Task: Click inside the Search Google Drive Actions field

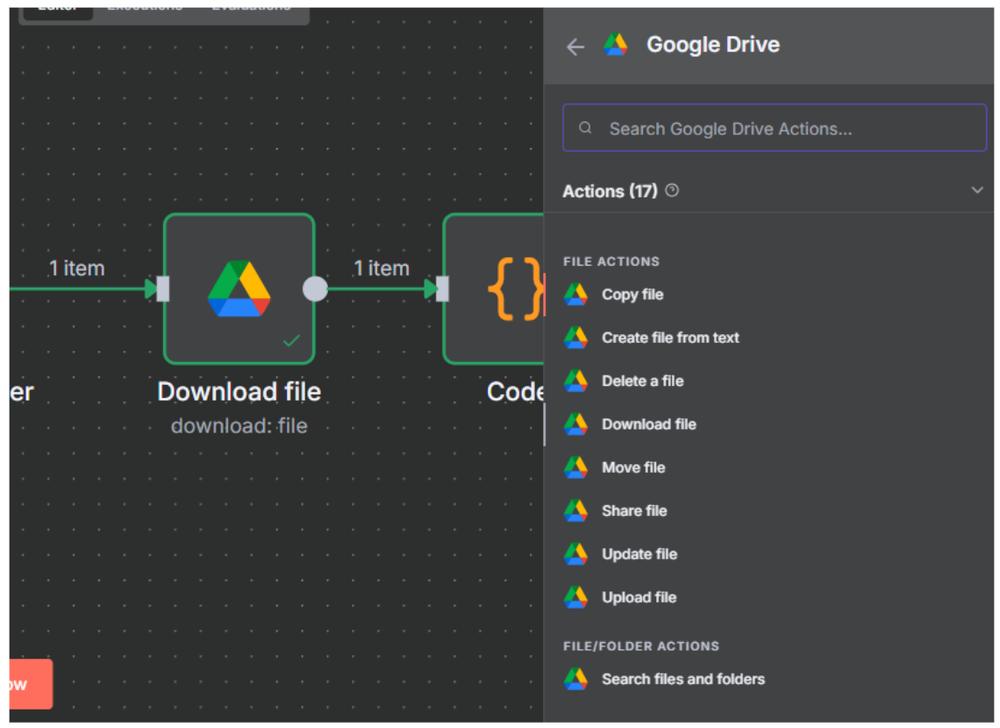Action: 774,128
